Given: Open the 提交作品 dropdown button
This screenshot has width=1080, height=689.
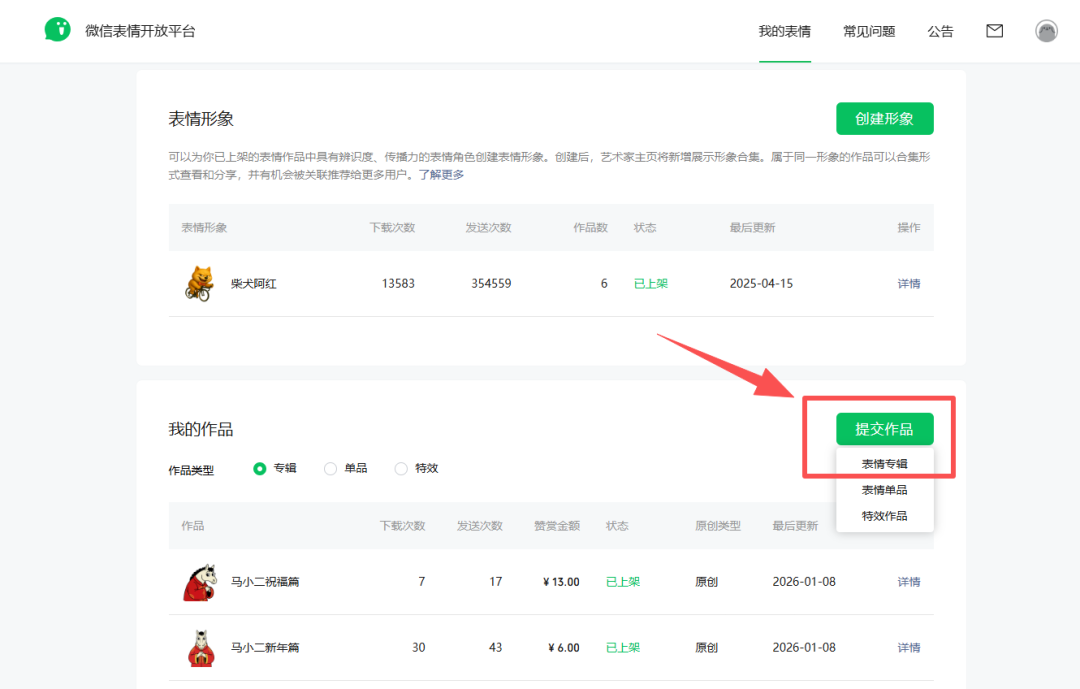Looking at the screenshot, I should 884,429.
